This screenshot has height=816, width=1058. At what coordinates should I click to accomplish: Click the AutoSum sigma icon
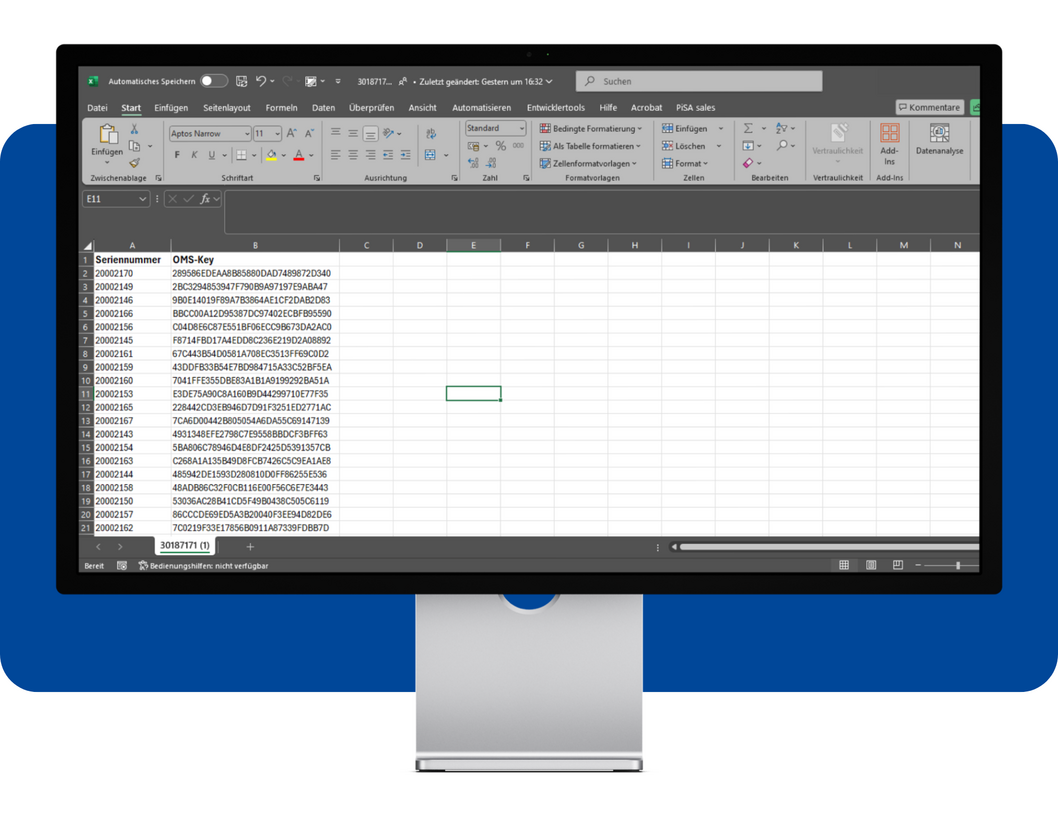(x=748, y=129)
